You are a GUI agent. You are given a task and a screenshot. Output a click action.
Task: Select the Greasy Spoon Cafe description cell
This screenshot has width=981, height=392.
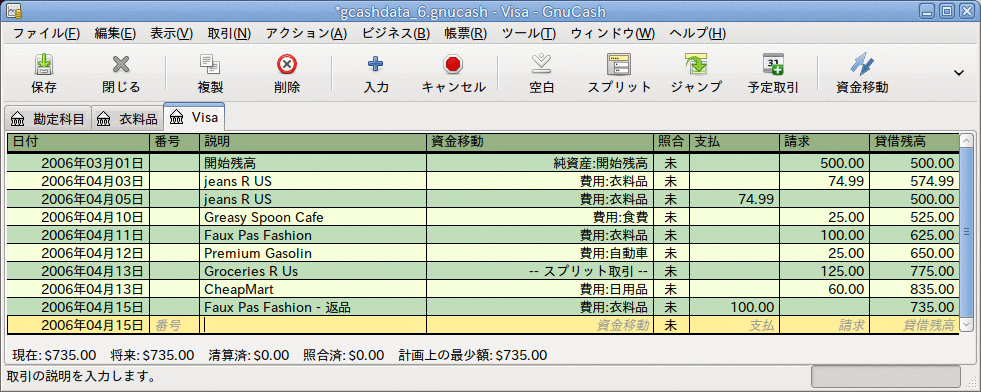click(x=313, y=218)
